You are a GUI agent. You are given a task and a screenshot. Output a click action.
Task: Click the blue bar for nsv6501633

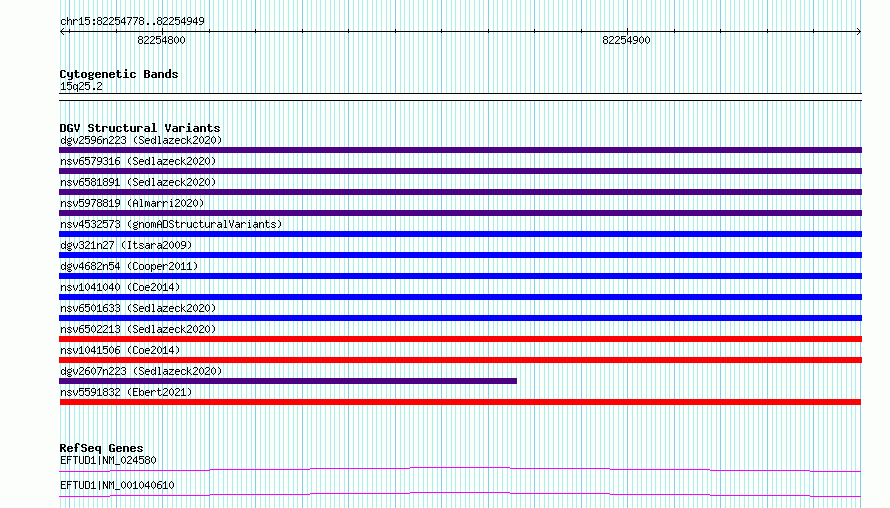pos(460,318)
